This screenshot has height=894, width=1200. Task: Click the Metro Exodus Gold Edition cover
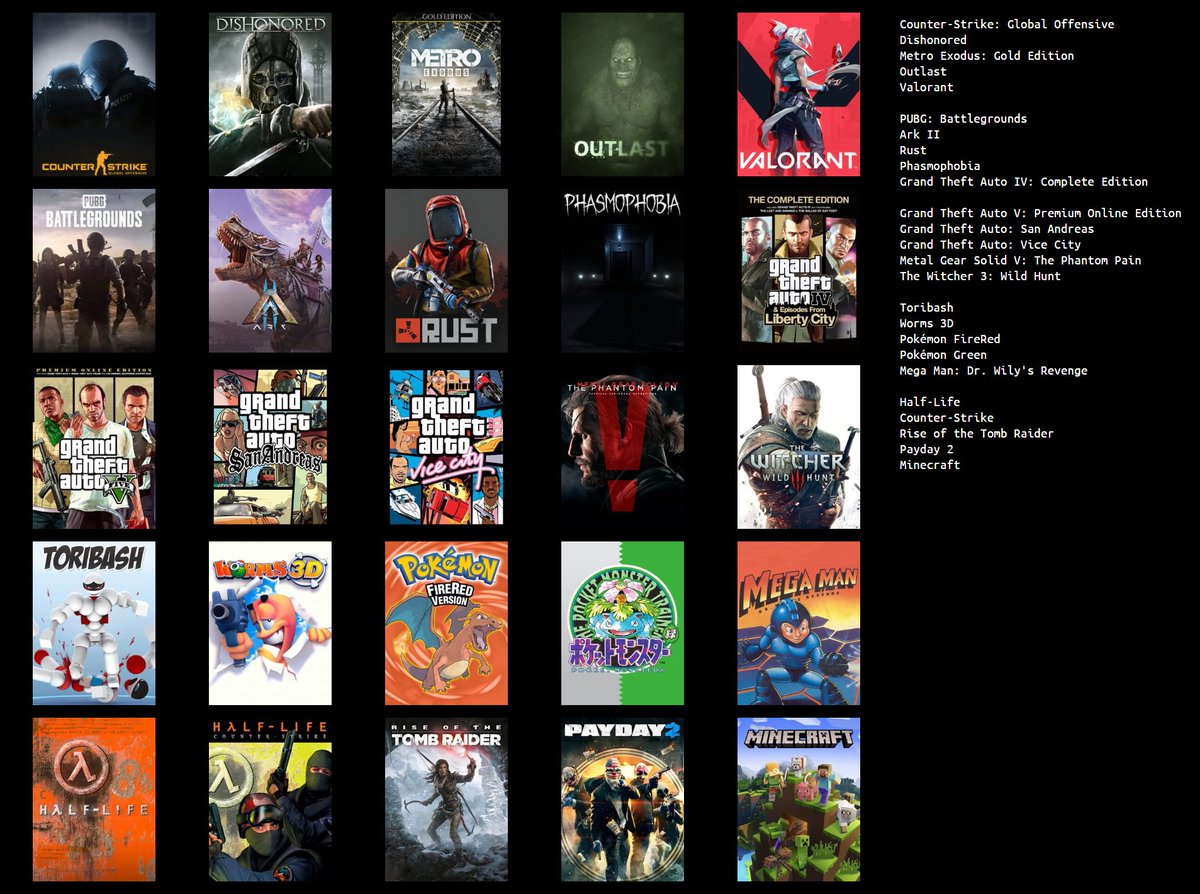point(446,94)
